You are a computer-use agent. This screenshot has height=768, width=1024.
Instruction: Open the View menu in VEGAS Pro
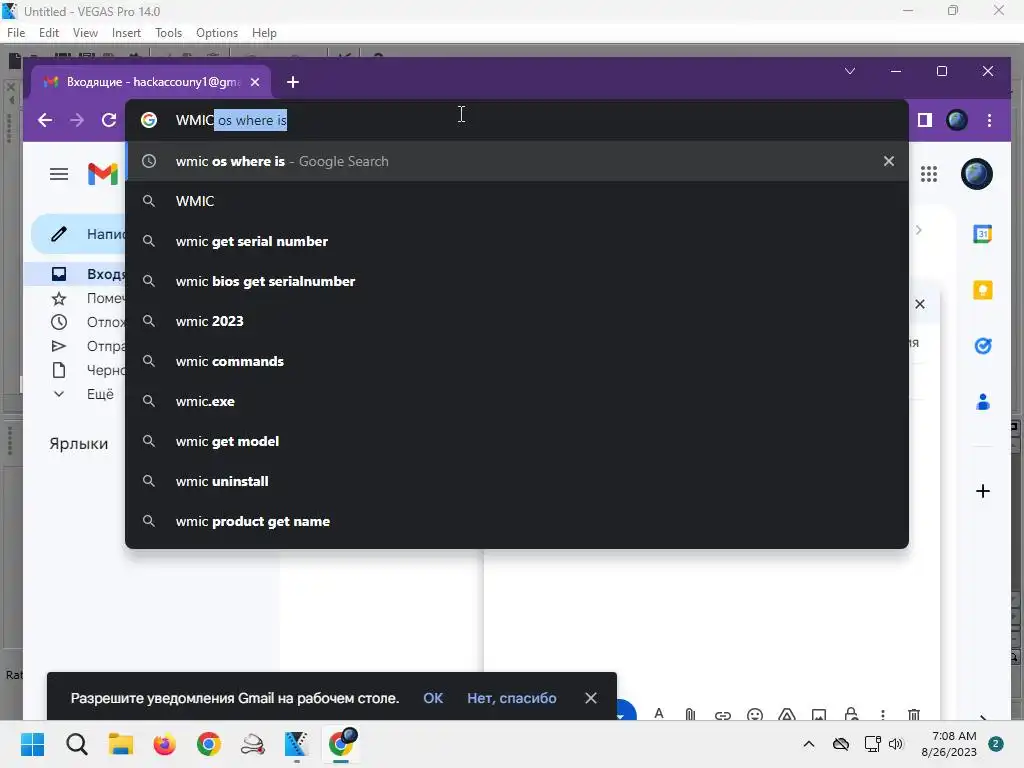[85, 33]
